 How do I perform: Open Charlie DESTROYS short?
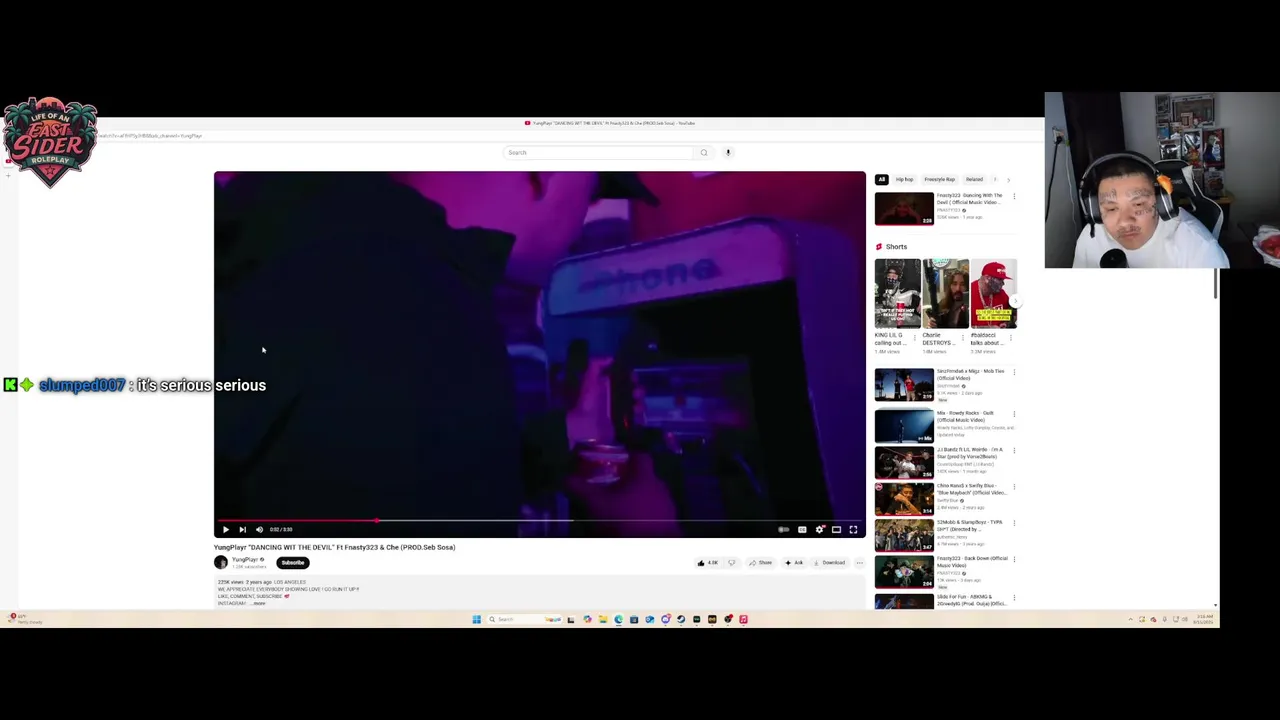pyautogui.click(x=945, y=293)
